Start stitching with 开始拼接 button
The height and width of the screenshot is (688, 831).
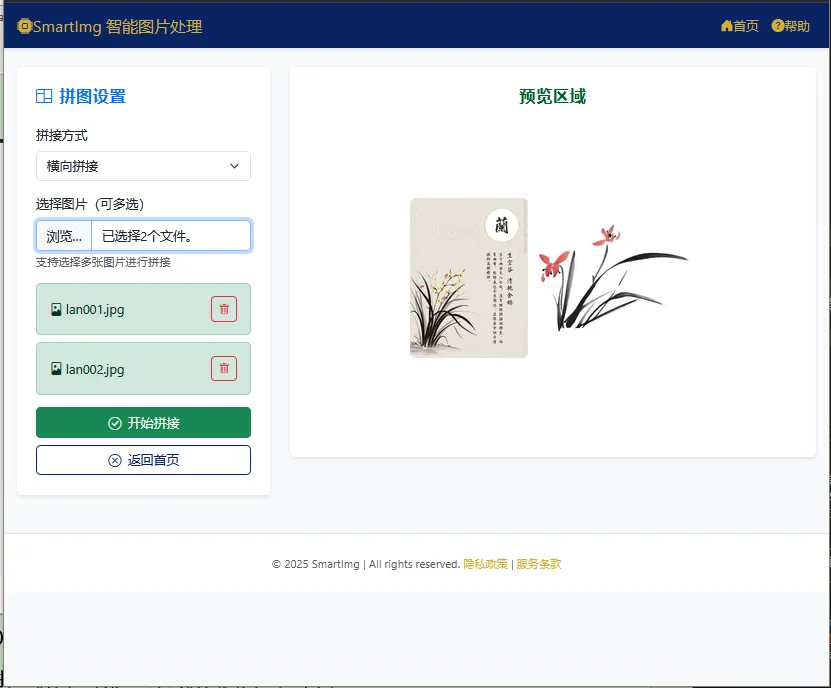[x=143, y=422]
